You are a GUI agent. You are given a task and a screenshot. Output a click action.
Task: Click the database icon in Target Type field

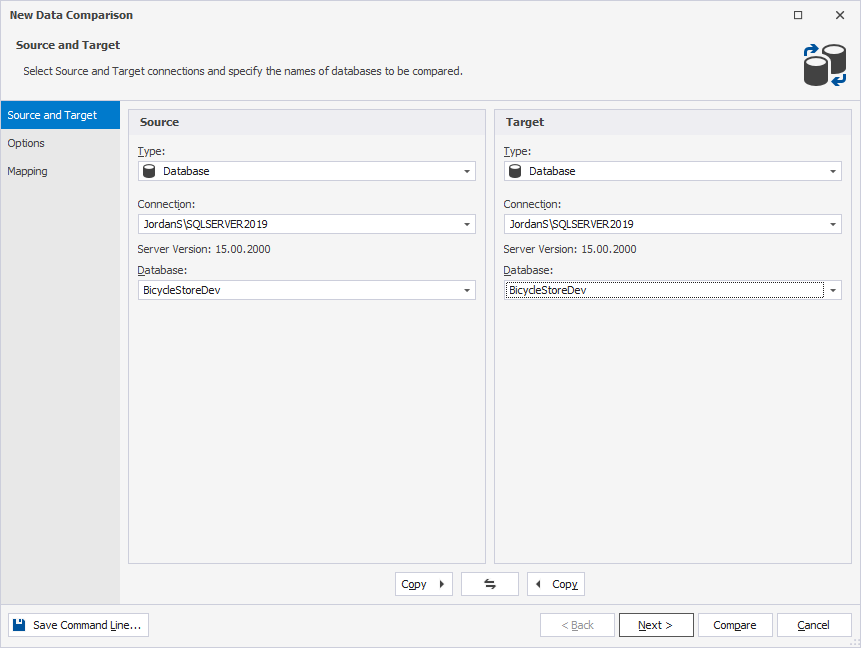(515, 171)
